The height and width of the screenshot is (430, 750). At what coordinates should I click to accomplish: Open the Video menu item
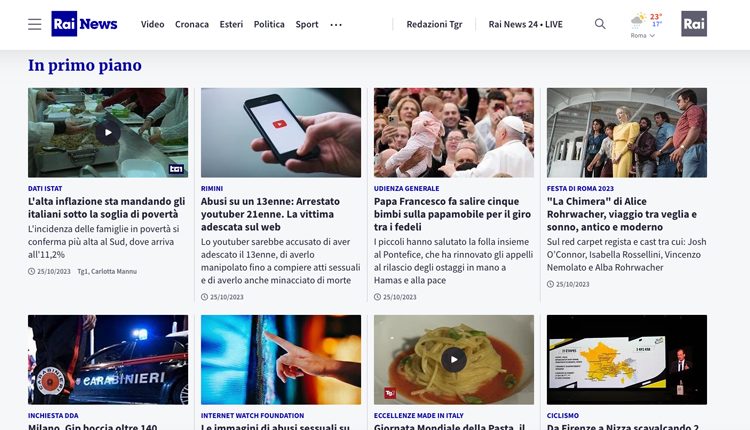pyautogui.click(x=153, y=24)
